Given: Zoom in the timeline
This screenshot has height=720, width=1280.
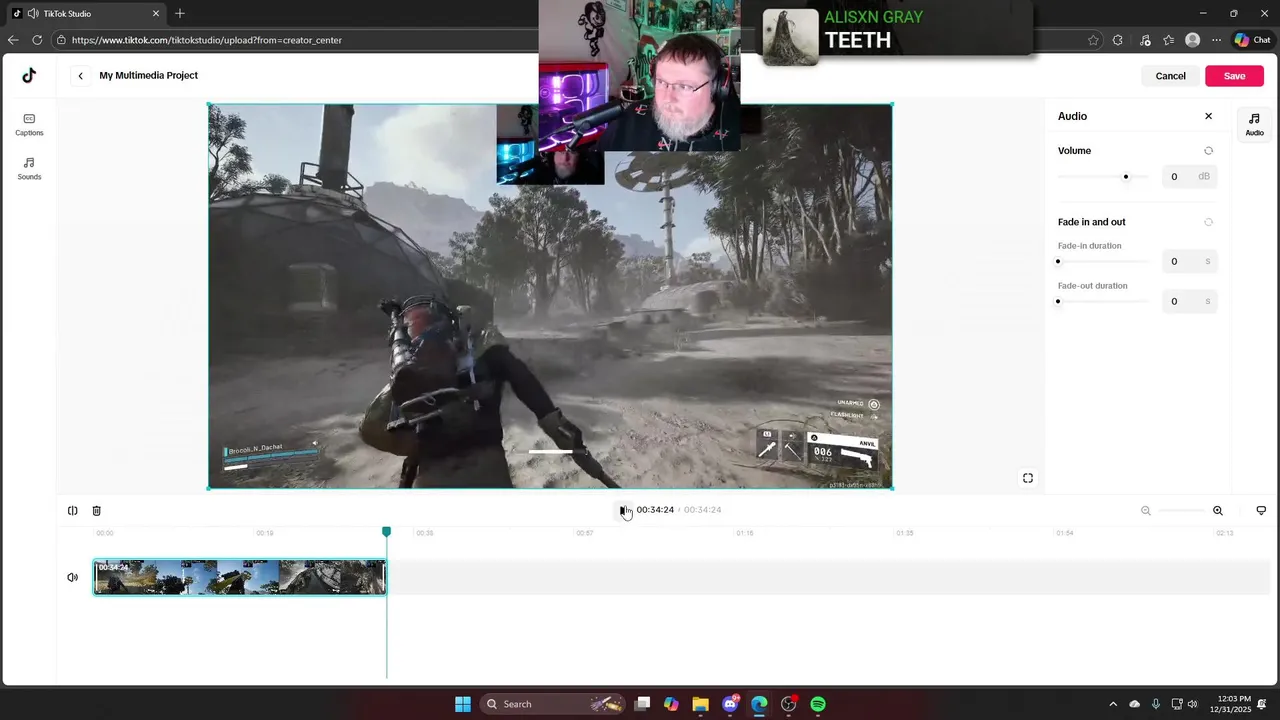Looking at the screenshot, I should point(1218,510).
